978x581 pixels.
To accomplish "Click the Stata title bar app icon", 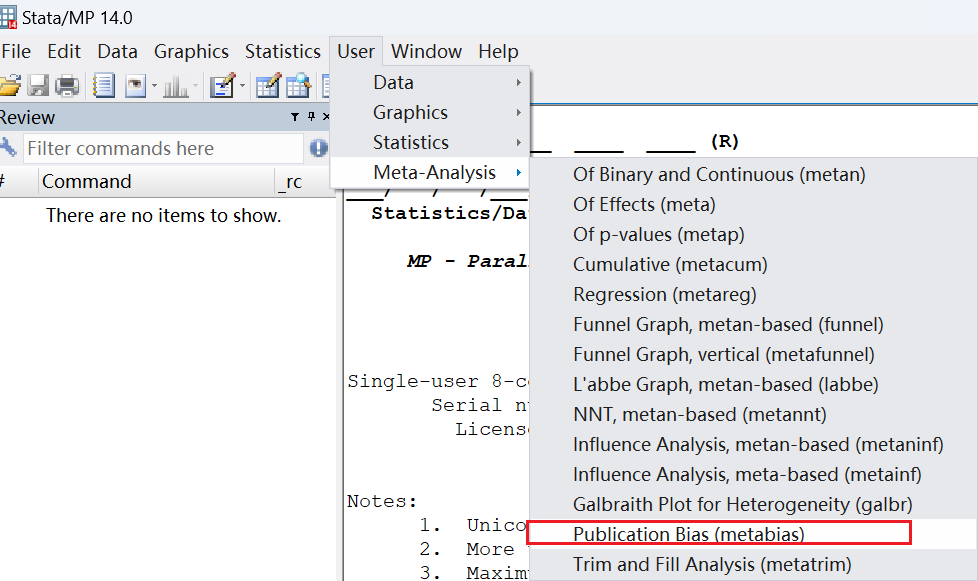I will point(8,17).
